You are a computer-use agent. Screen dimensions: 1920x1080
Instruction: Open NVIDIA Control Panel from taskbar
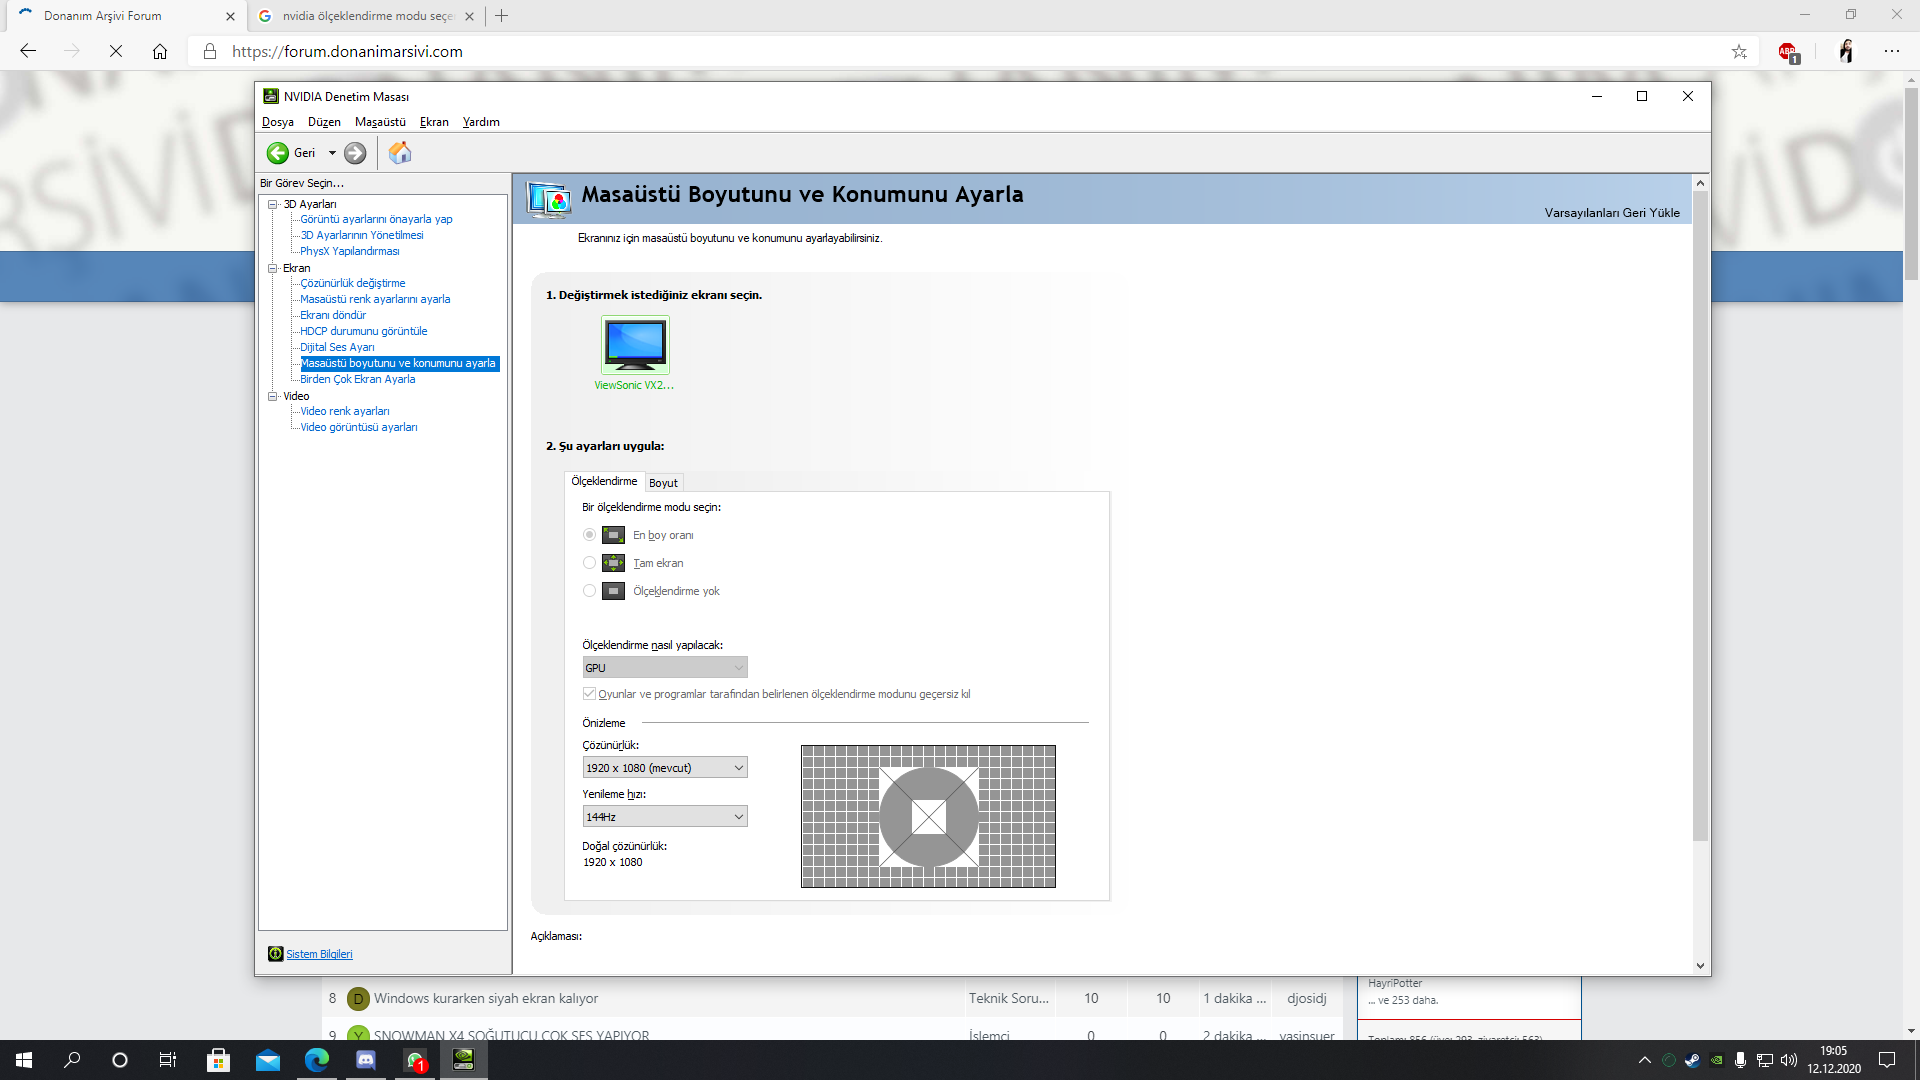pos(464,1060)
